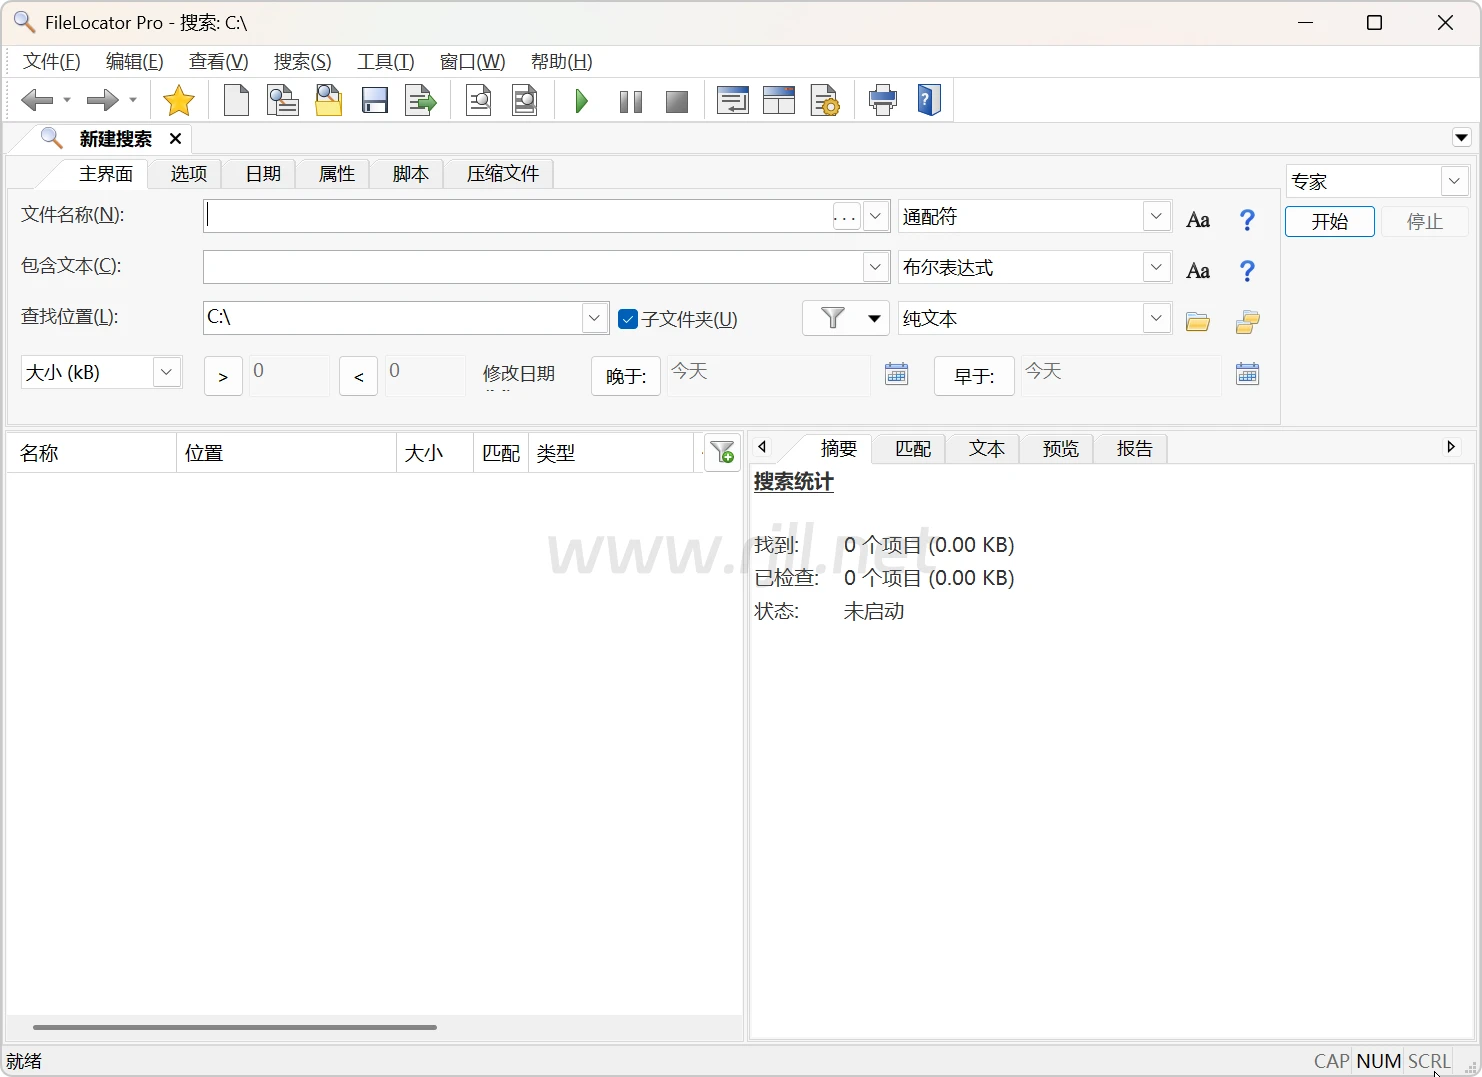Open the 大小 (kB) dropdown

(167, 372)
